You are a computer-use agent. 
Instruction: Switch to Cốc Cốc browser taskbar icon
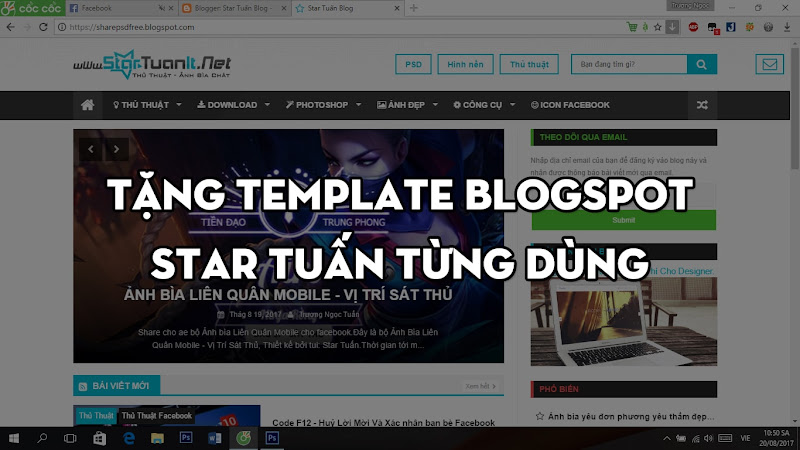tap(243, 438)
